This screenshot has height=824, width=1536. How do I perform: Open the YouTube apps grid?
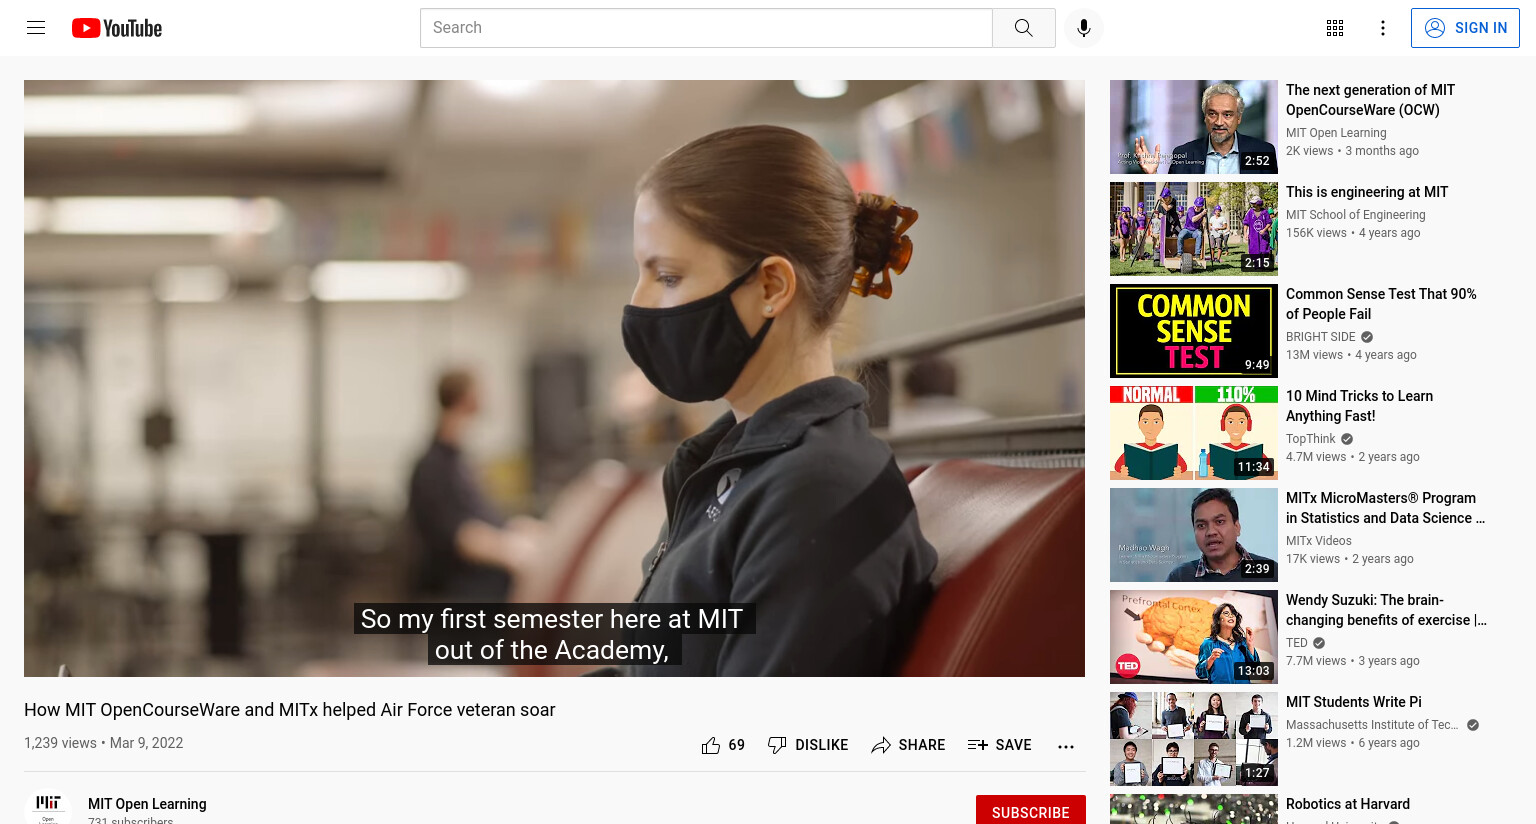(x=1335, y=28)
